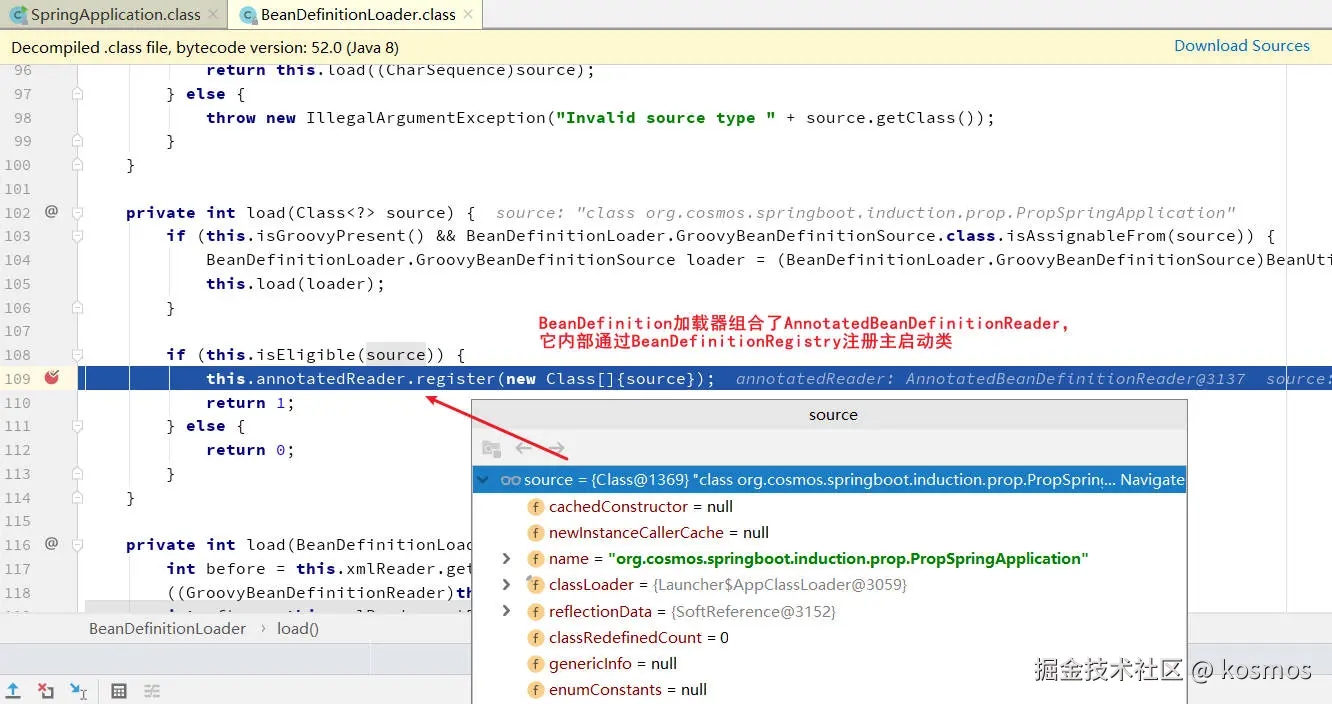Click line number 109 in the gutter
The width and height of the screenshot is (1332, 704).
pyautogui.click(x=18, y=378)
